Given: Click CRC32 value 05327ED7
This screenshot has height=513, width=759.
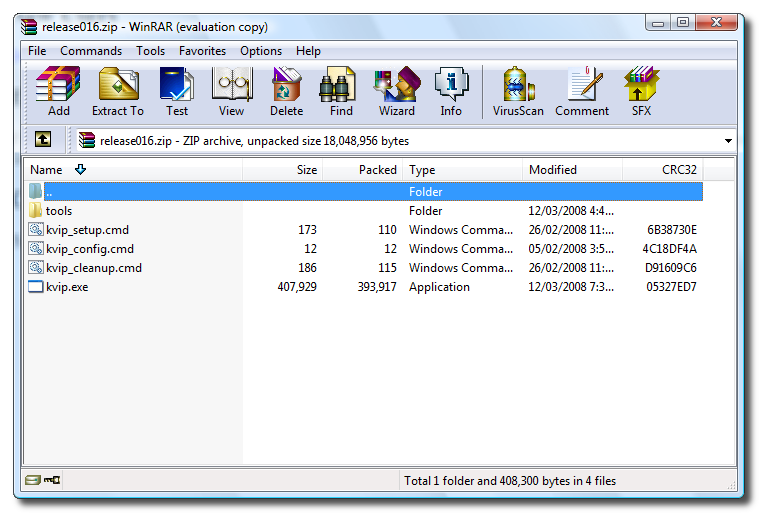Looking at the screenshot, I should point(671,287).
